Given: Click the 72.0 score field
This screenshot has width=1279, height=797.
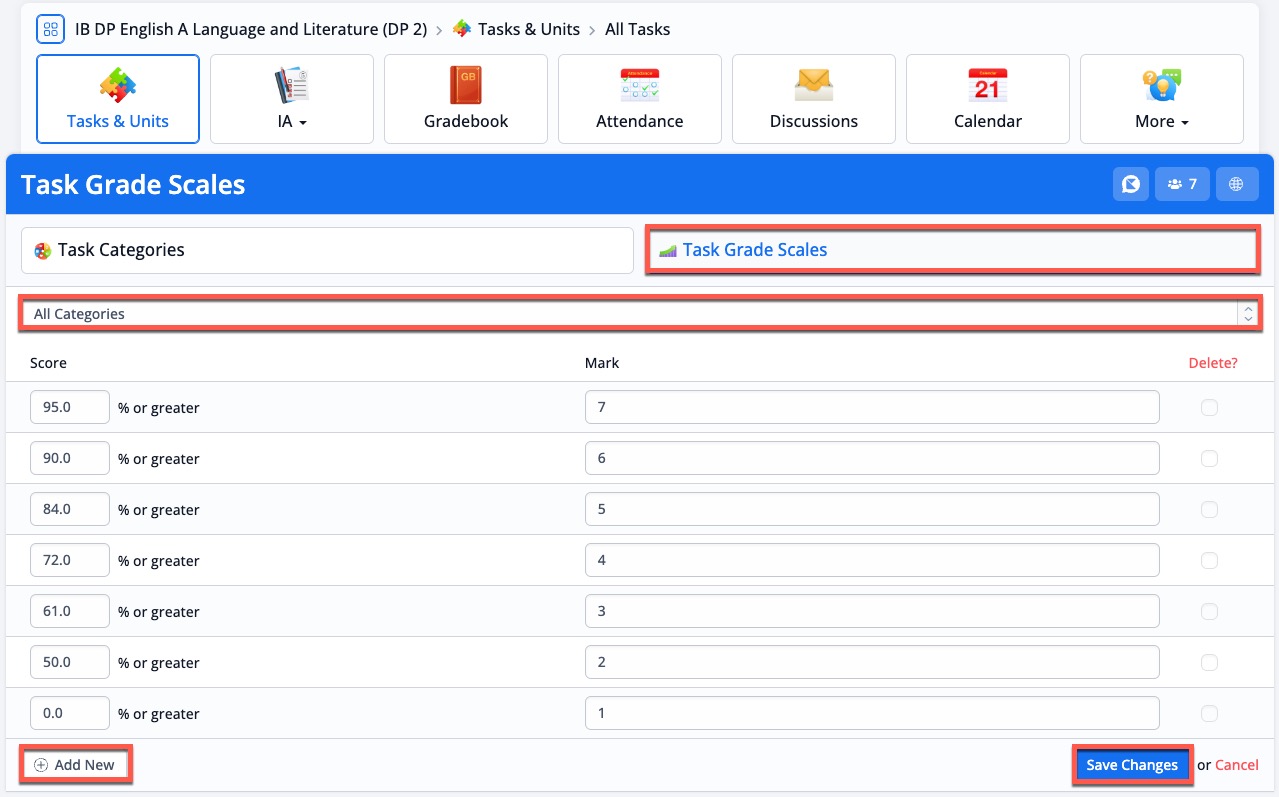Looking at the screenshot, I should (70, 560).
